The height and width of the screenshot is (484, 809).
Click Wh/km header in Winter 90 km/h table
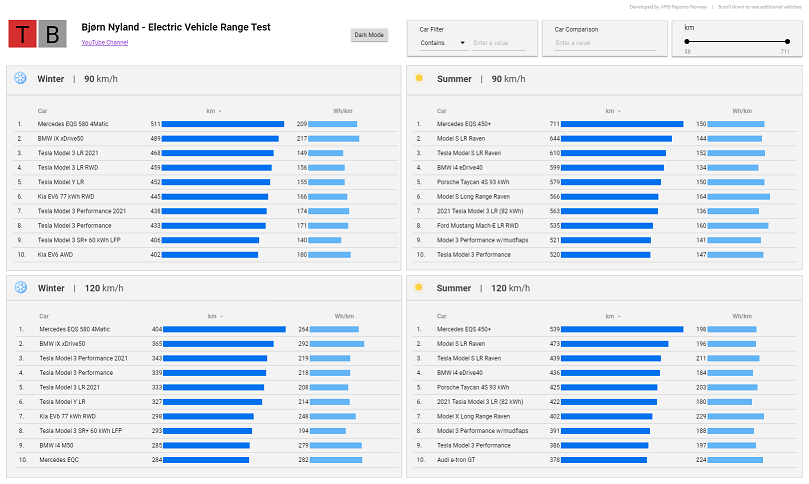pyautogui.click(x=343, y=111)
